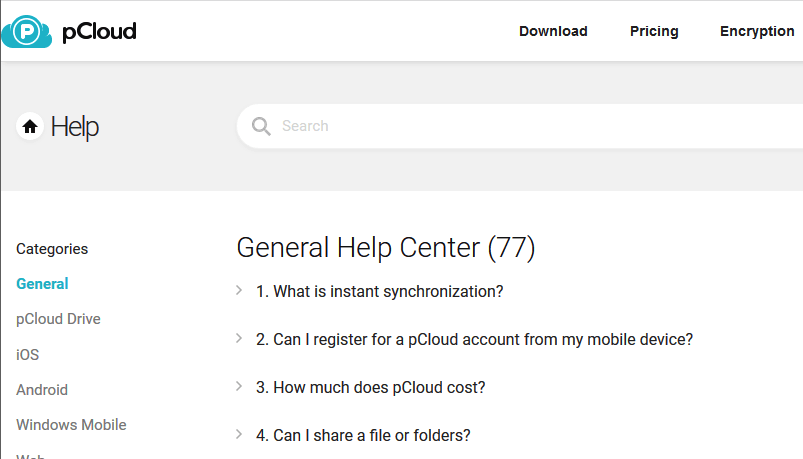This screenshot has height=459, width=803.
Task: Click the magnifying glass search icon
Action: [261, 126]
